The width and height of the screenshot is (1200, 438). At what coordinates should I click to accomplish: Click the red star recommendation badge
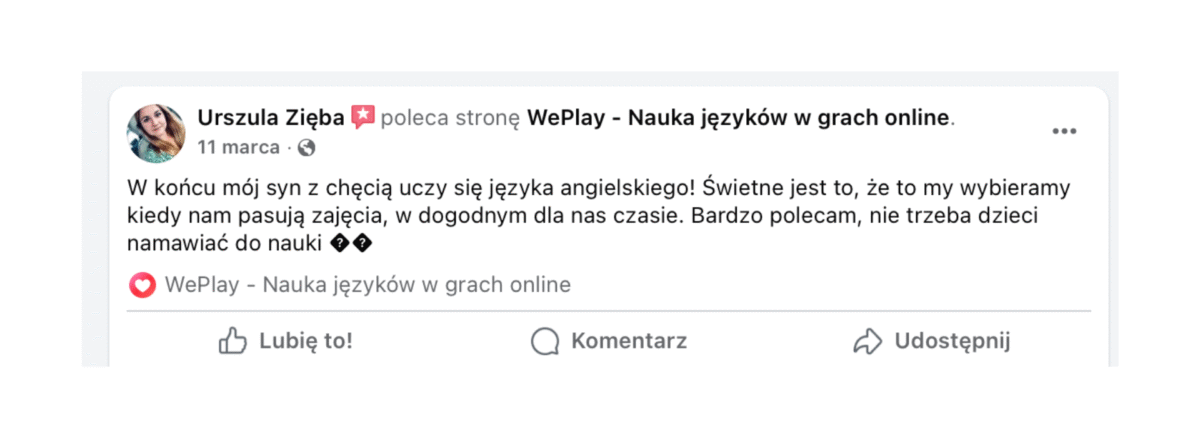[x=363, y=117]
